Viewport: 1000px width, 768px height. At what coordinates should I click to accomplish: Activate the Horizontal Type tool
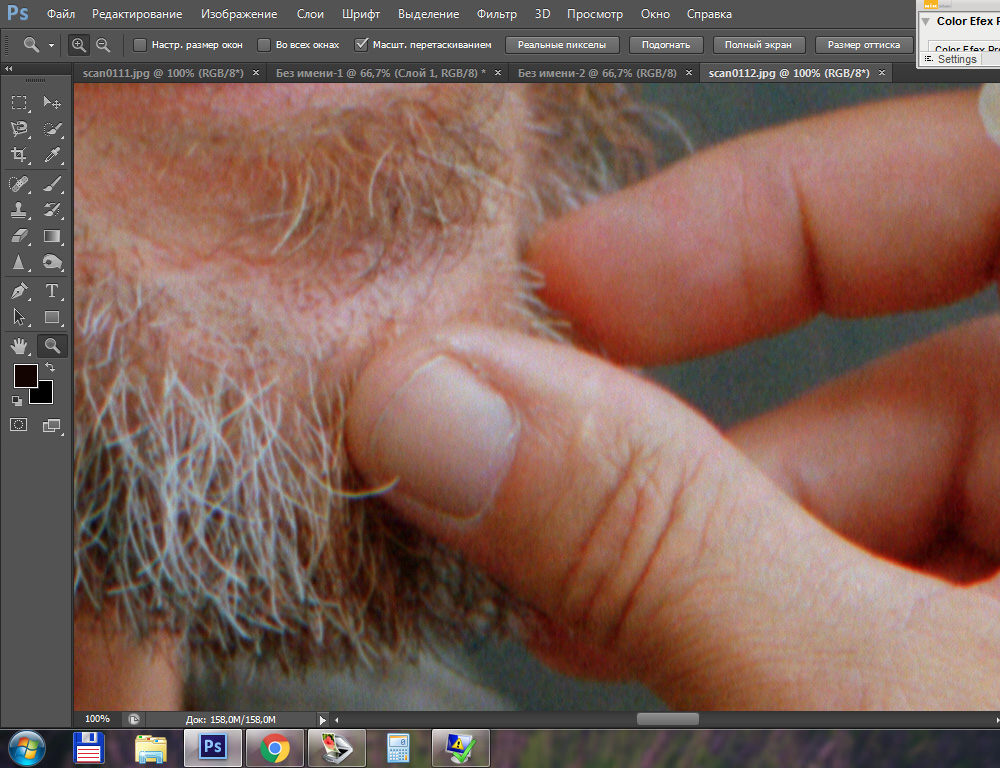pos(53,291)
